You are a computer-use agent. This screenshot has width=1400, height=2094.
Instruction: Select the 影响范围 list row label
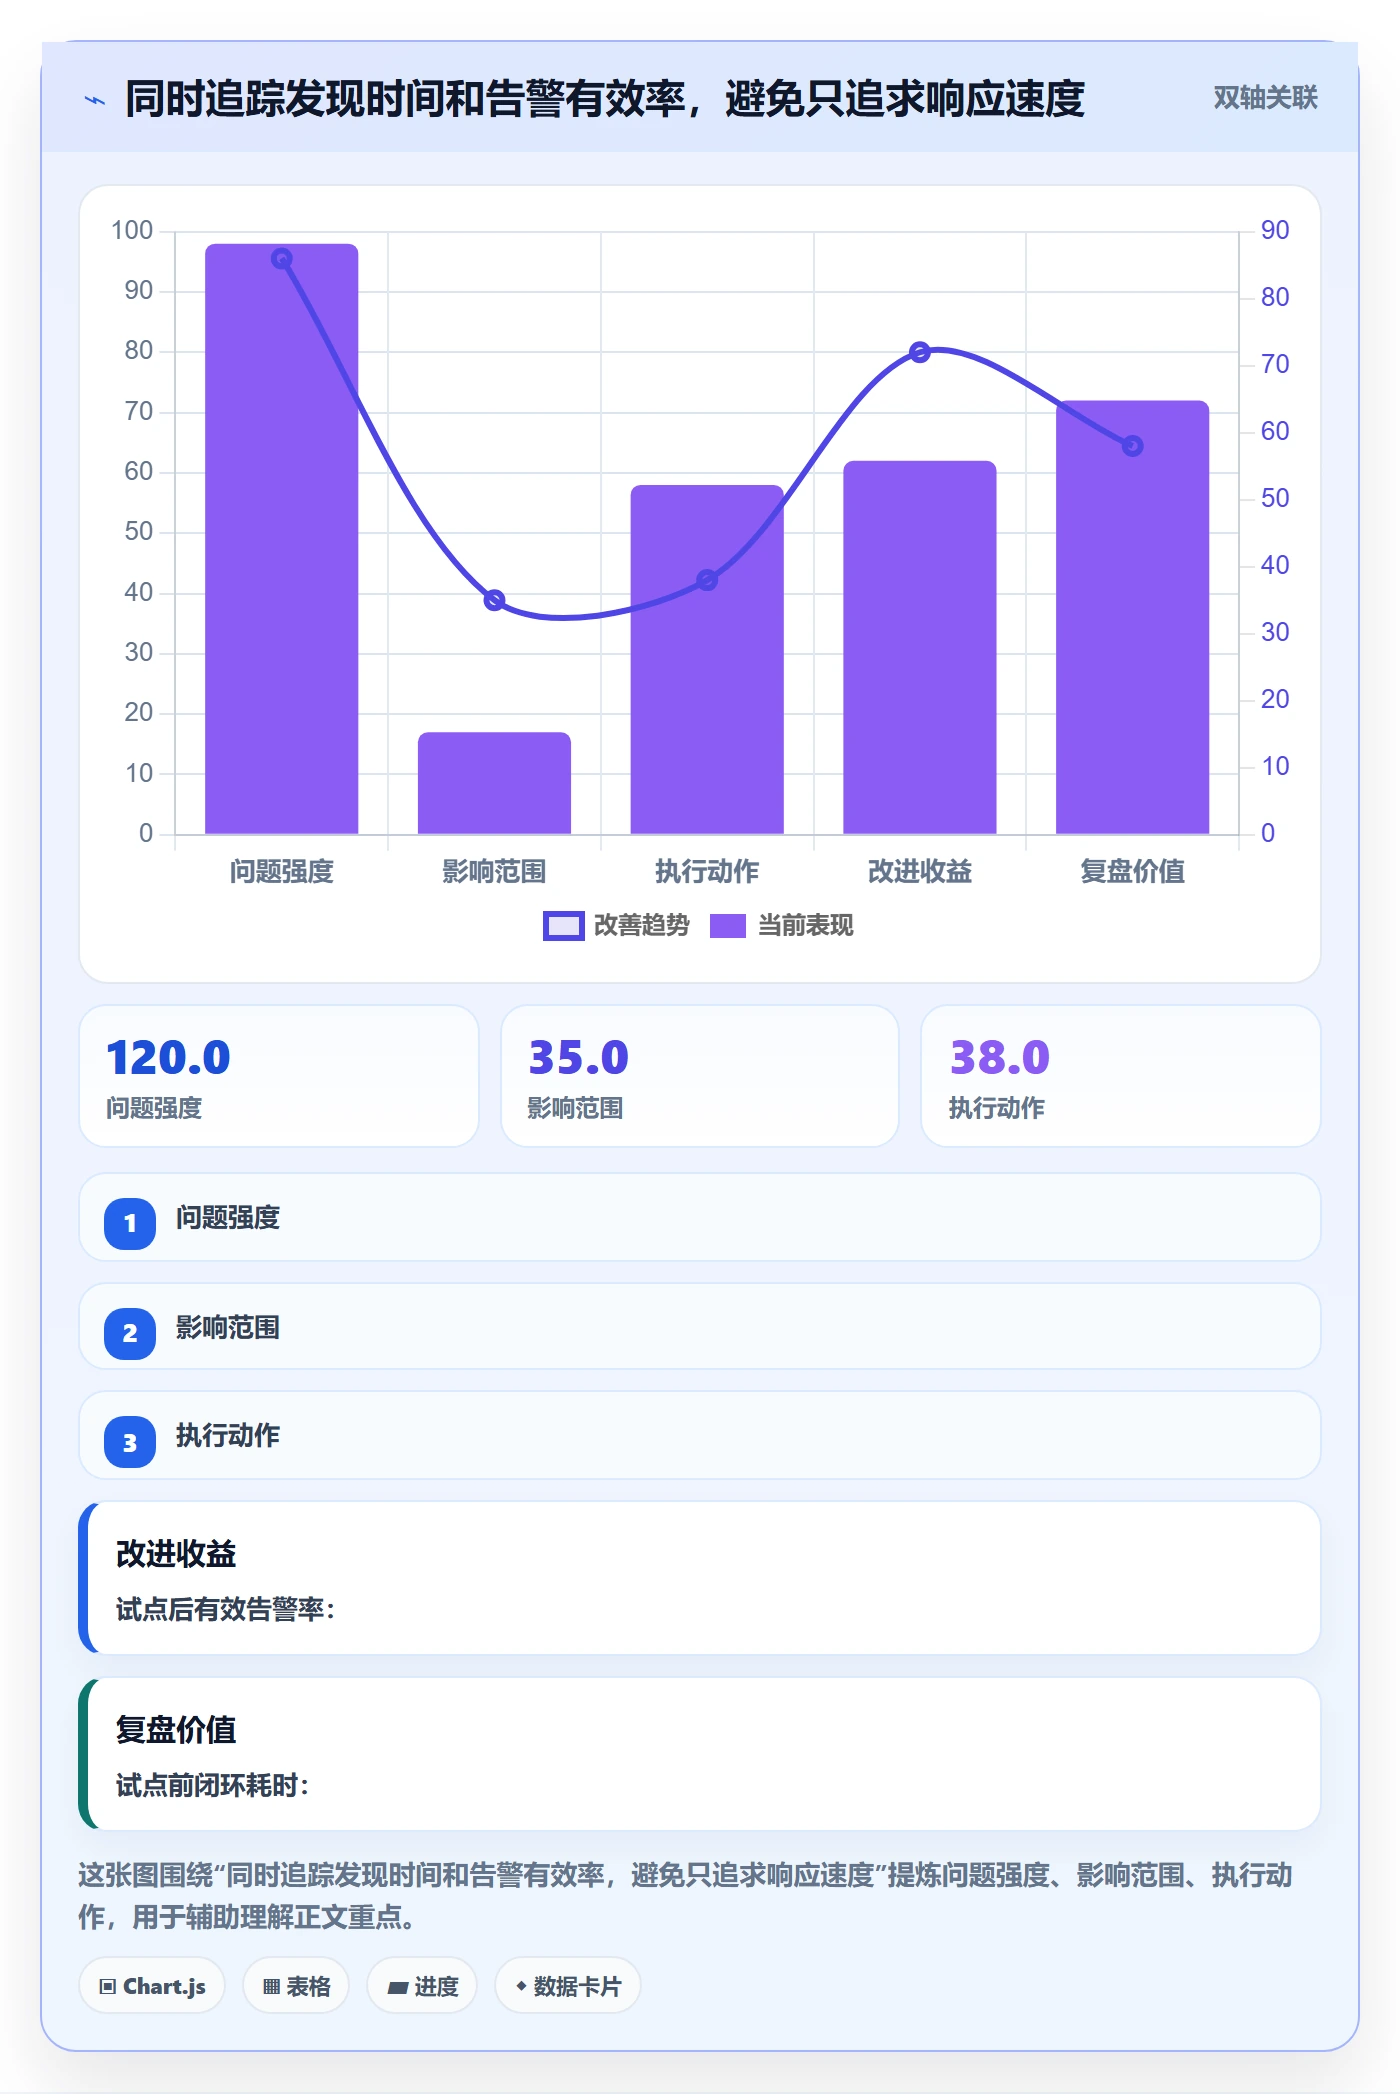(228, 1328)
